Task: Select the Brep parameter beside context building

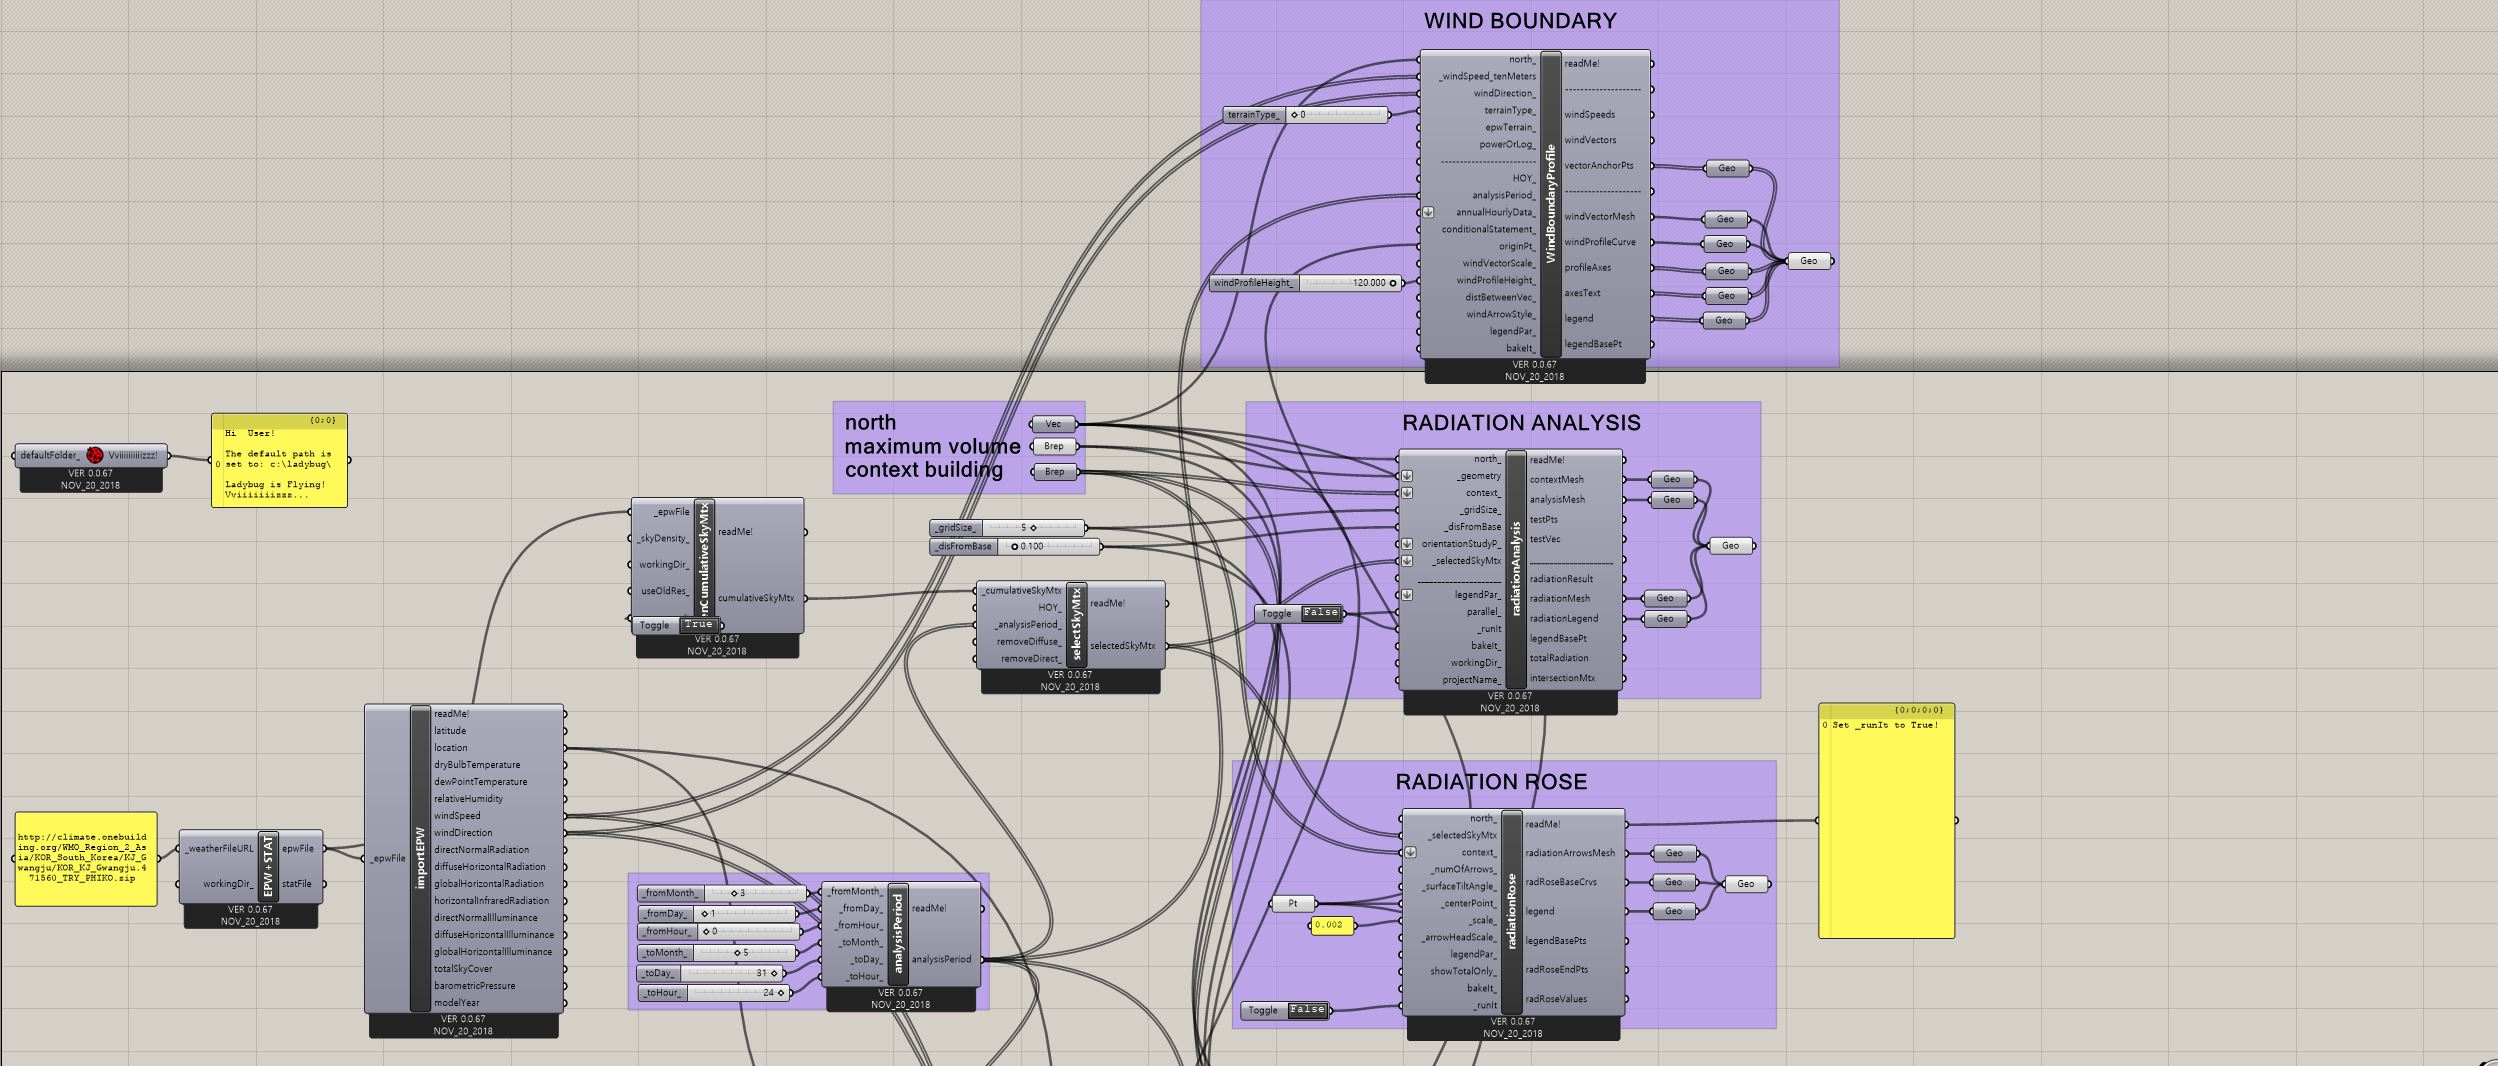Action: [1054, 471]
